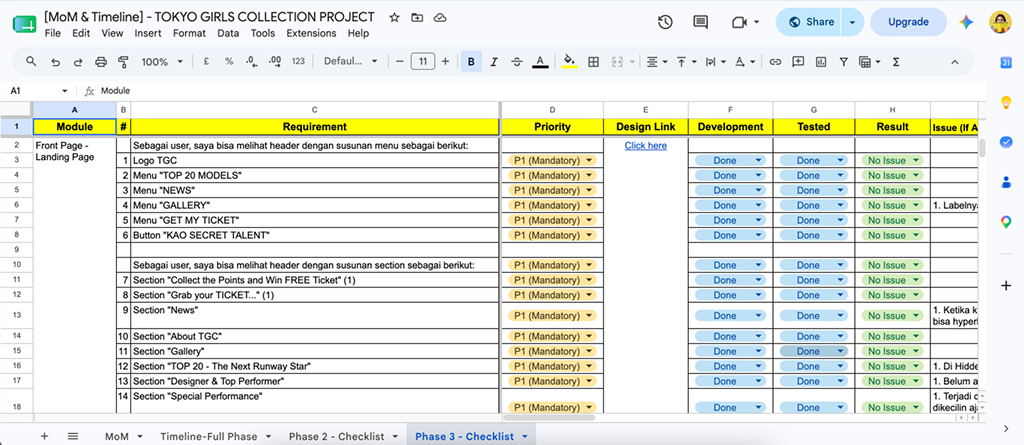
Task: Open the "Click here" design link
Action: coord(645,146)
